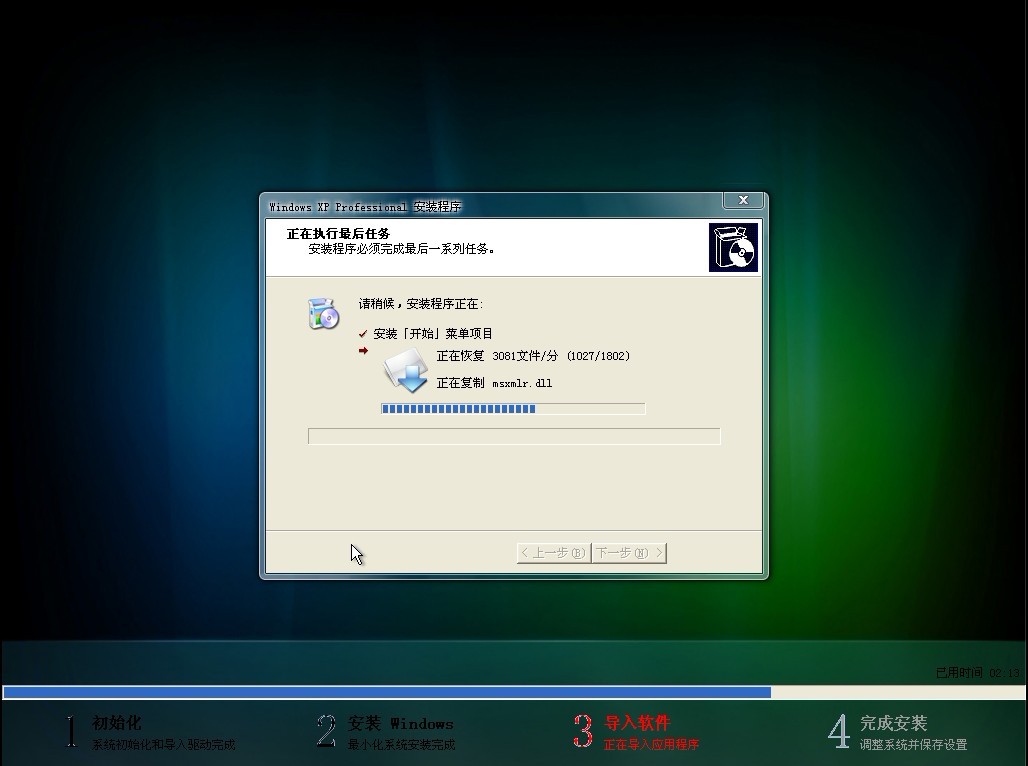Image resolution: width=1028 pixels, height=766 pixels.
Task: Click the red arrow current-step indicator
Action: 363,351
